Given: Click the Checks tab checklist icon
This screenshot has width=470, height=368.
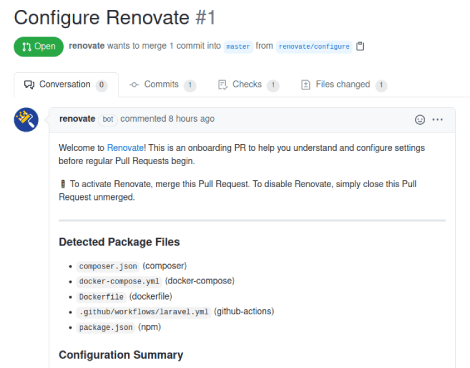Looking at the screenshot, I should tap(223, 85).
